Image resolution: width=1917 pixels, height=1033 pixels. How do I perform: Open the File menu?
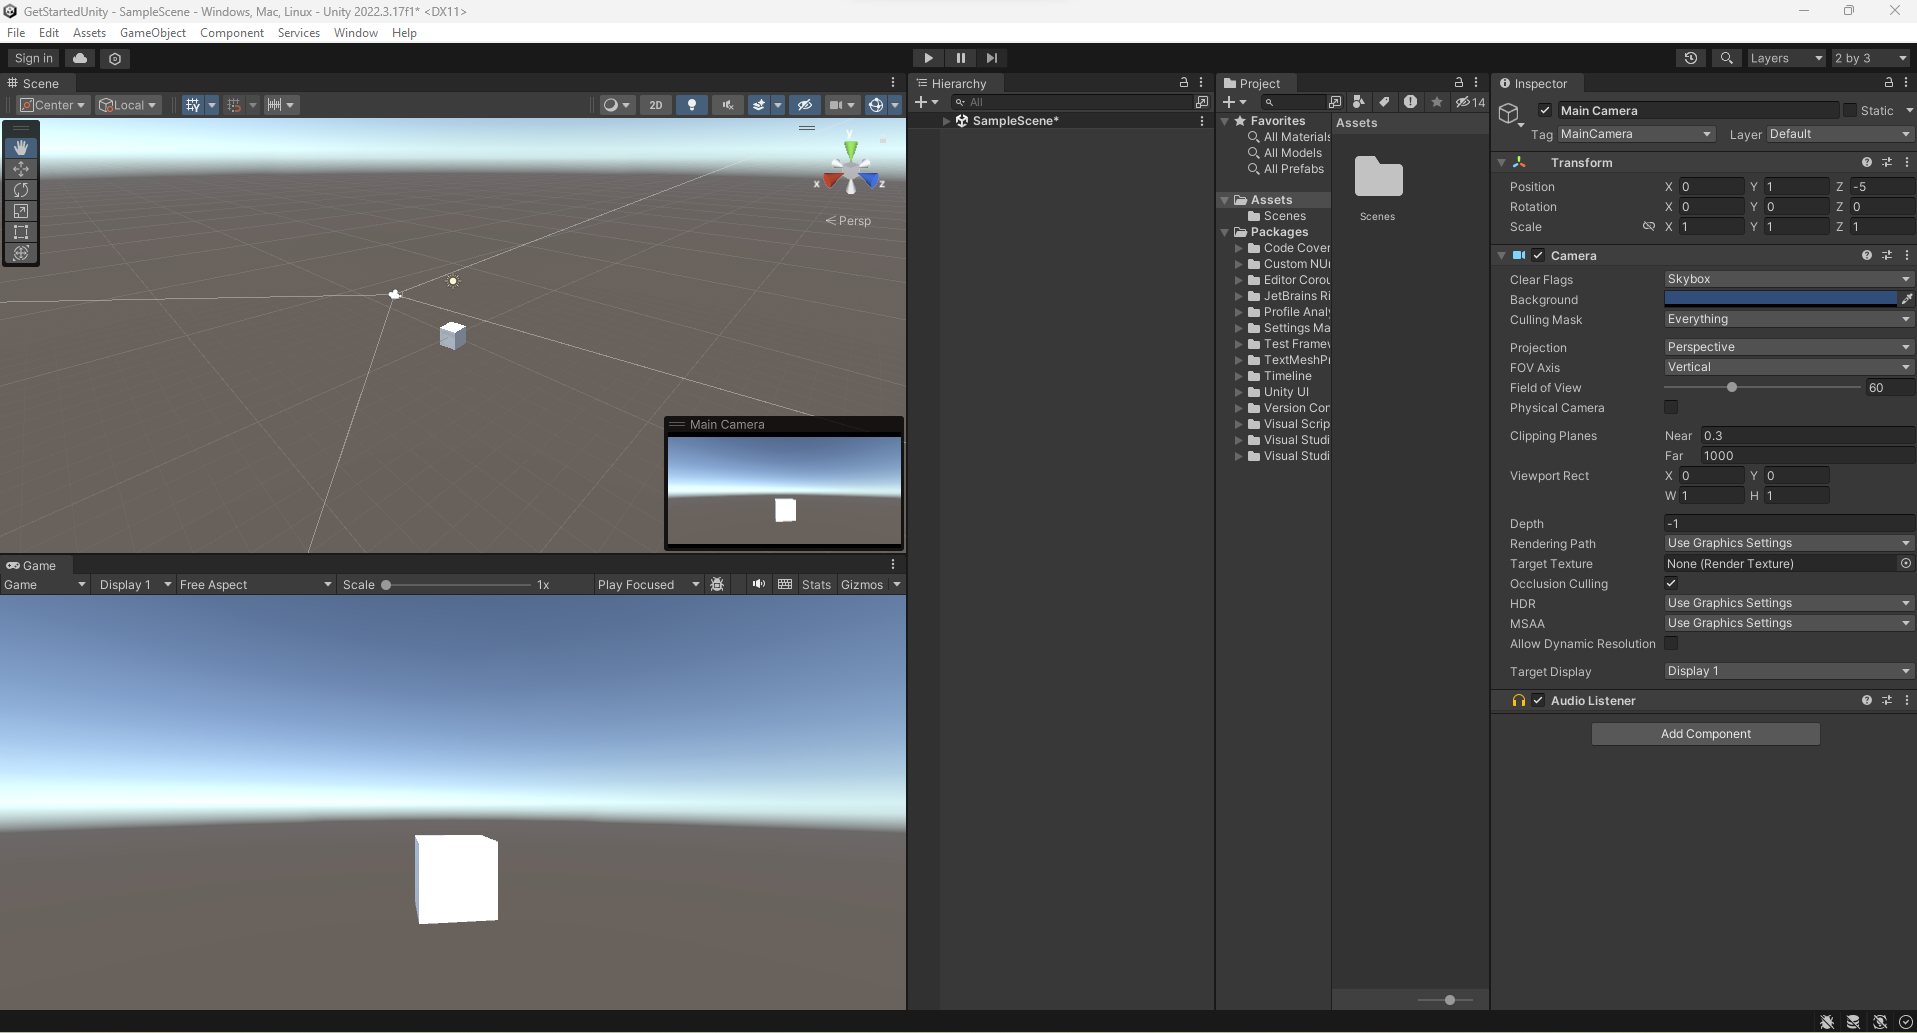[x=16, y=33]
